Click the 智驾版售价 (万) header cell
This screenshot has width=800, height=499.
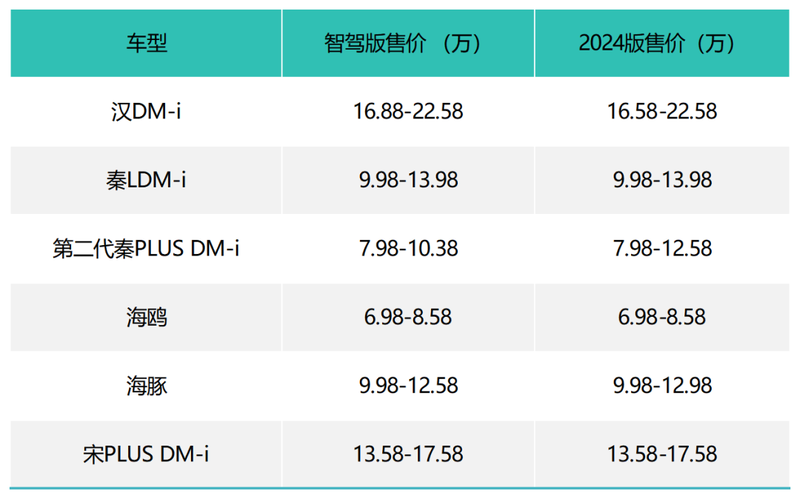pyautogui.click(x=408, y=43)
